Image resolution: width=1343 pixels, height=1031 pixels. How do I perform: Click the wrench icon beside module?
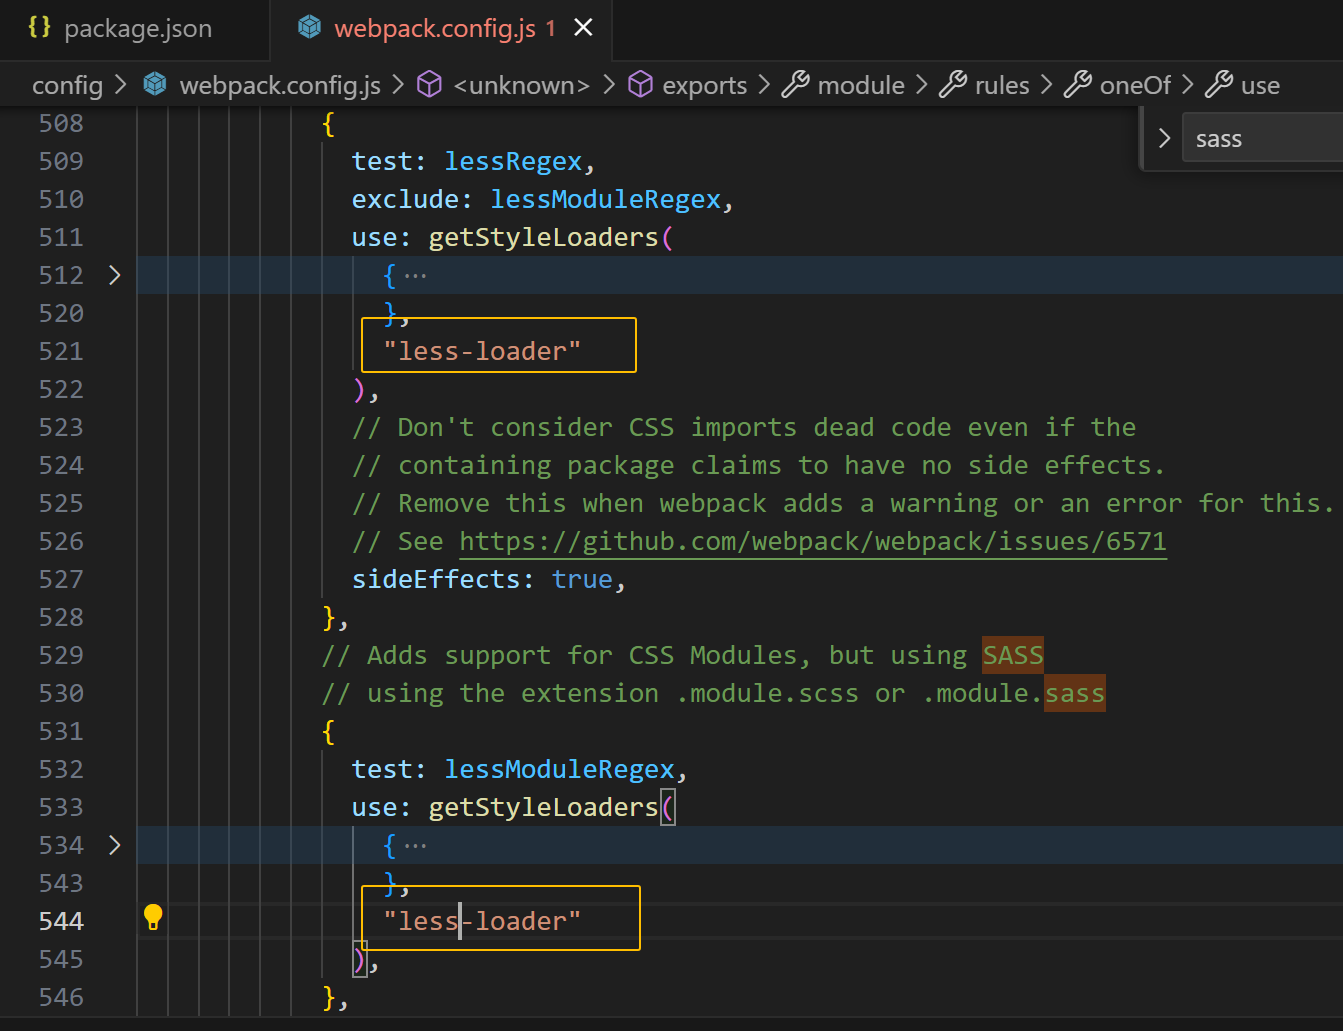[795, 84]
